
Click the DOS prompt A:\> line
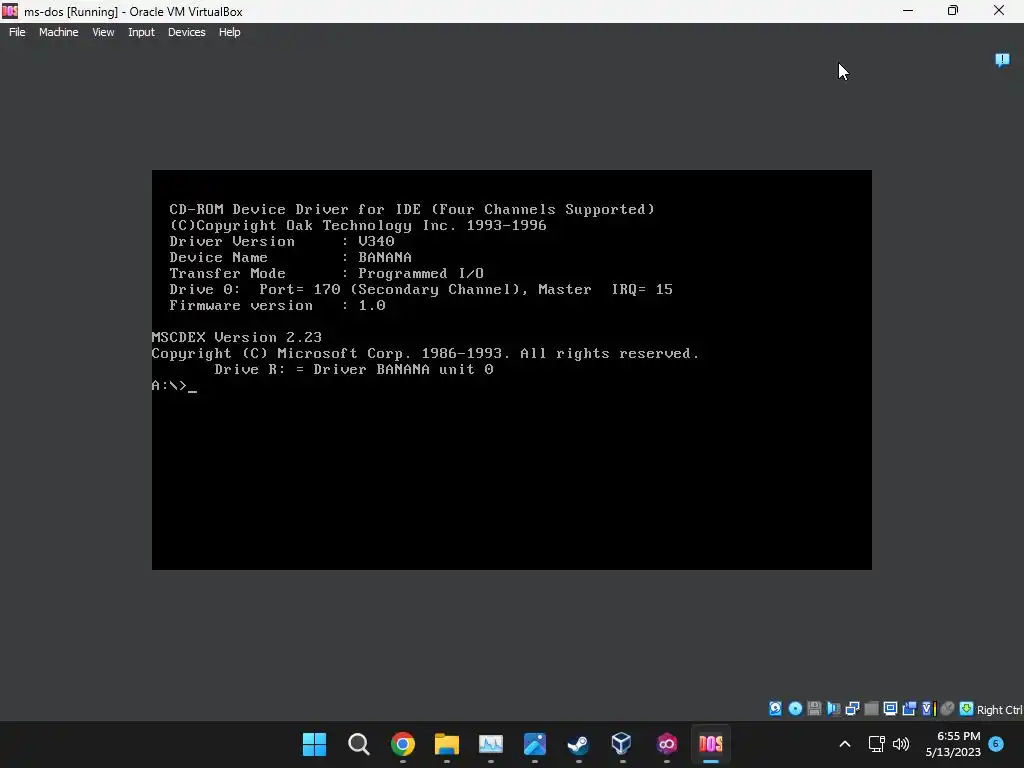tap(174, 386)
